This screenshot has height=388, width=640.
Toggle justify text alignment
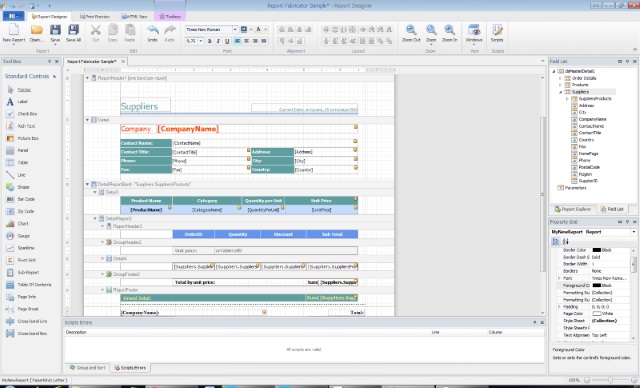(x=264, y=41)
